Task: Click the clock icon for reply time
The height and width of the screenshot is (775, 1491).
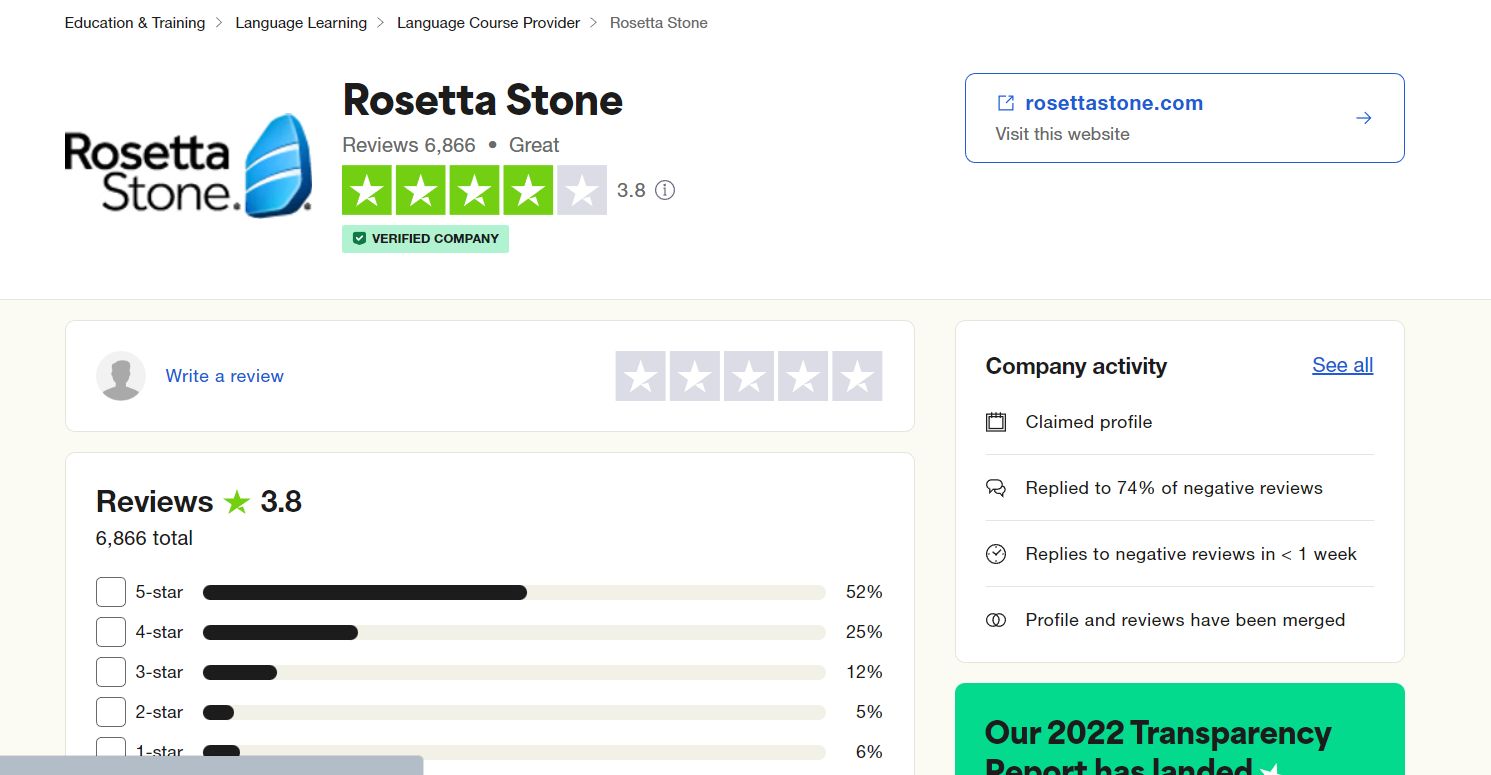Action: point(996,554)
